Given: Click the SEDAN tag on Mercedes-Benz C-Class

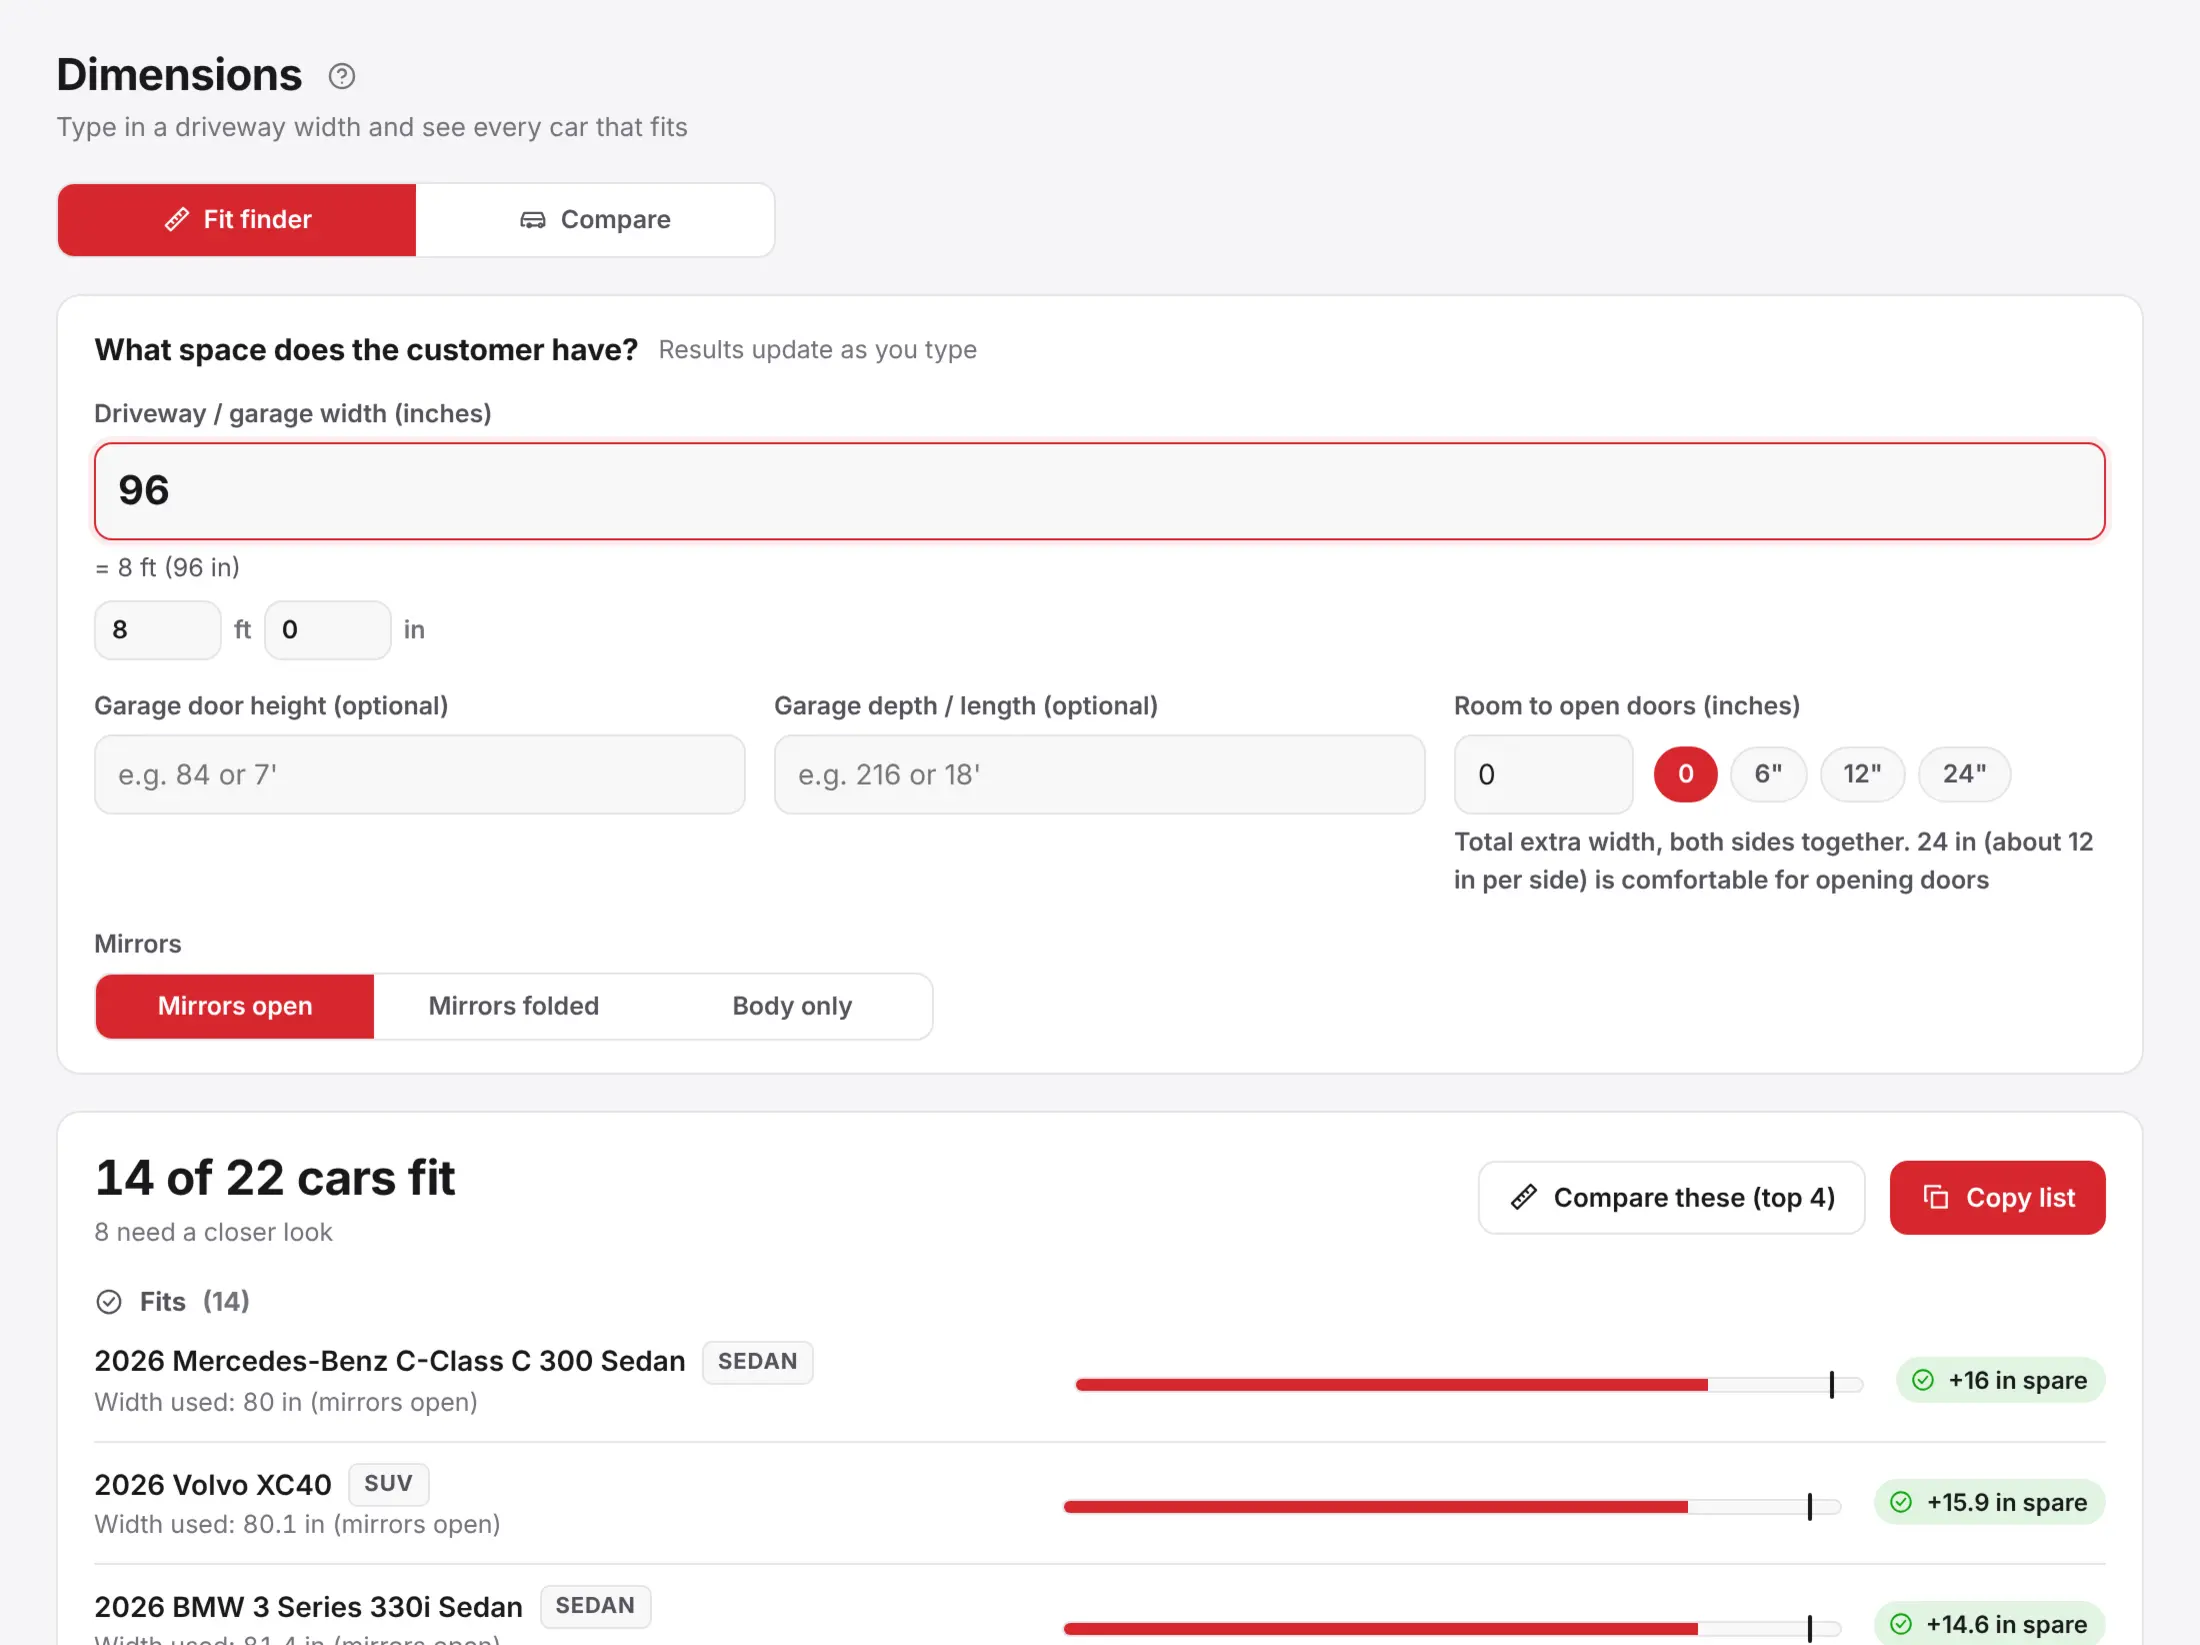Looking at the screenshot, I should coord(758,1362).
